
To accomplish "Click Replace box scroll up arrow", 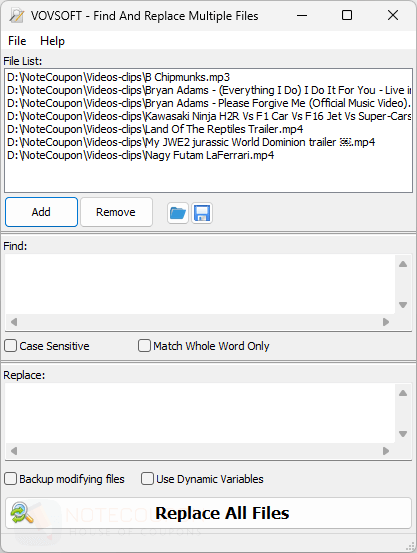I will [403, 393].
